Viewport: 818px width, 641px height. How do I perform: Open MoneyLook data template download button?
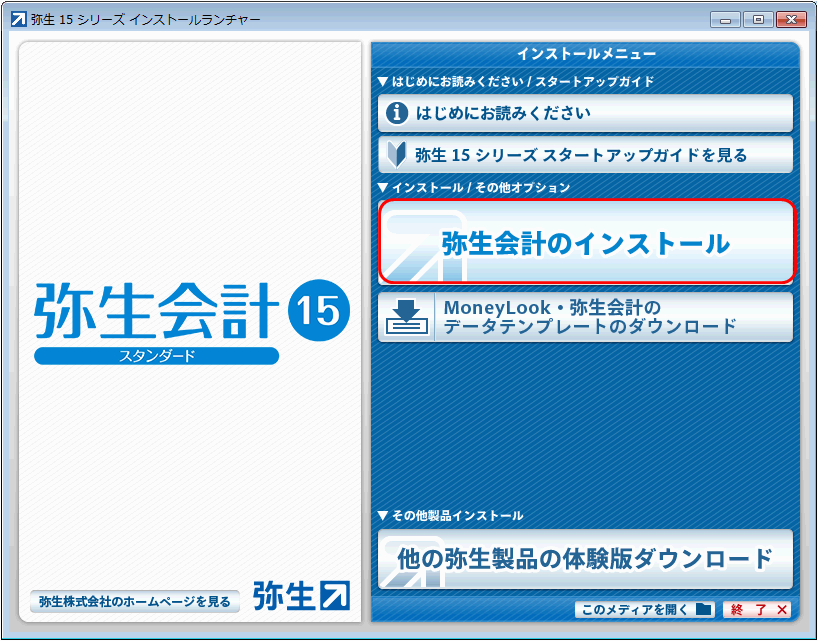(585, 317)
